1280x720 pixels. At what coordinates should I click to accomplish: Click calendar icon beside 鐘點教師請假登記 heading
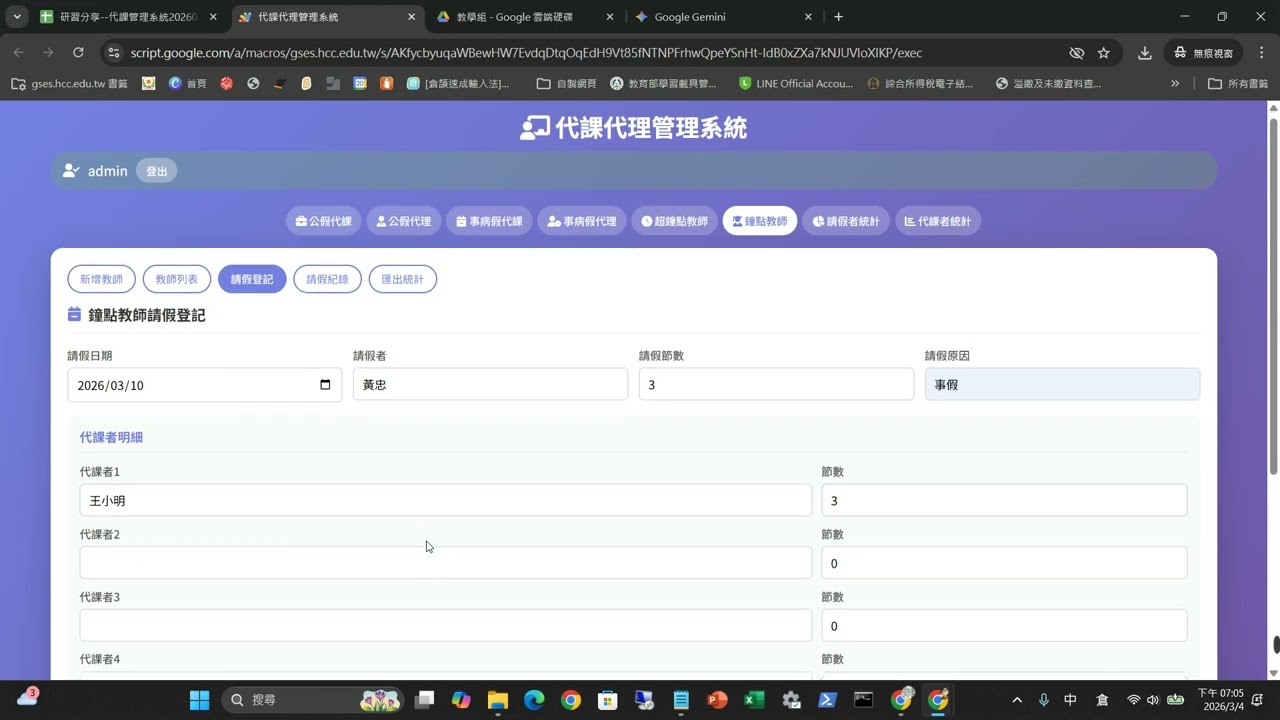pyautogui.click(x=74, y=314)
